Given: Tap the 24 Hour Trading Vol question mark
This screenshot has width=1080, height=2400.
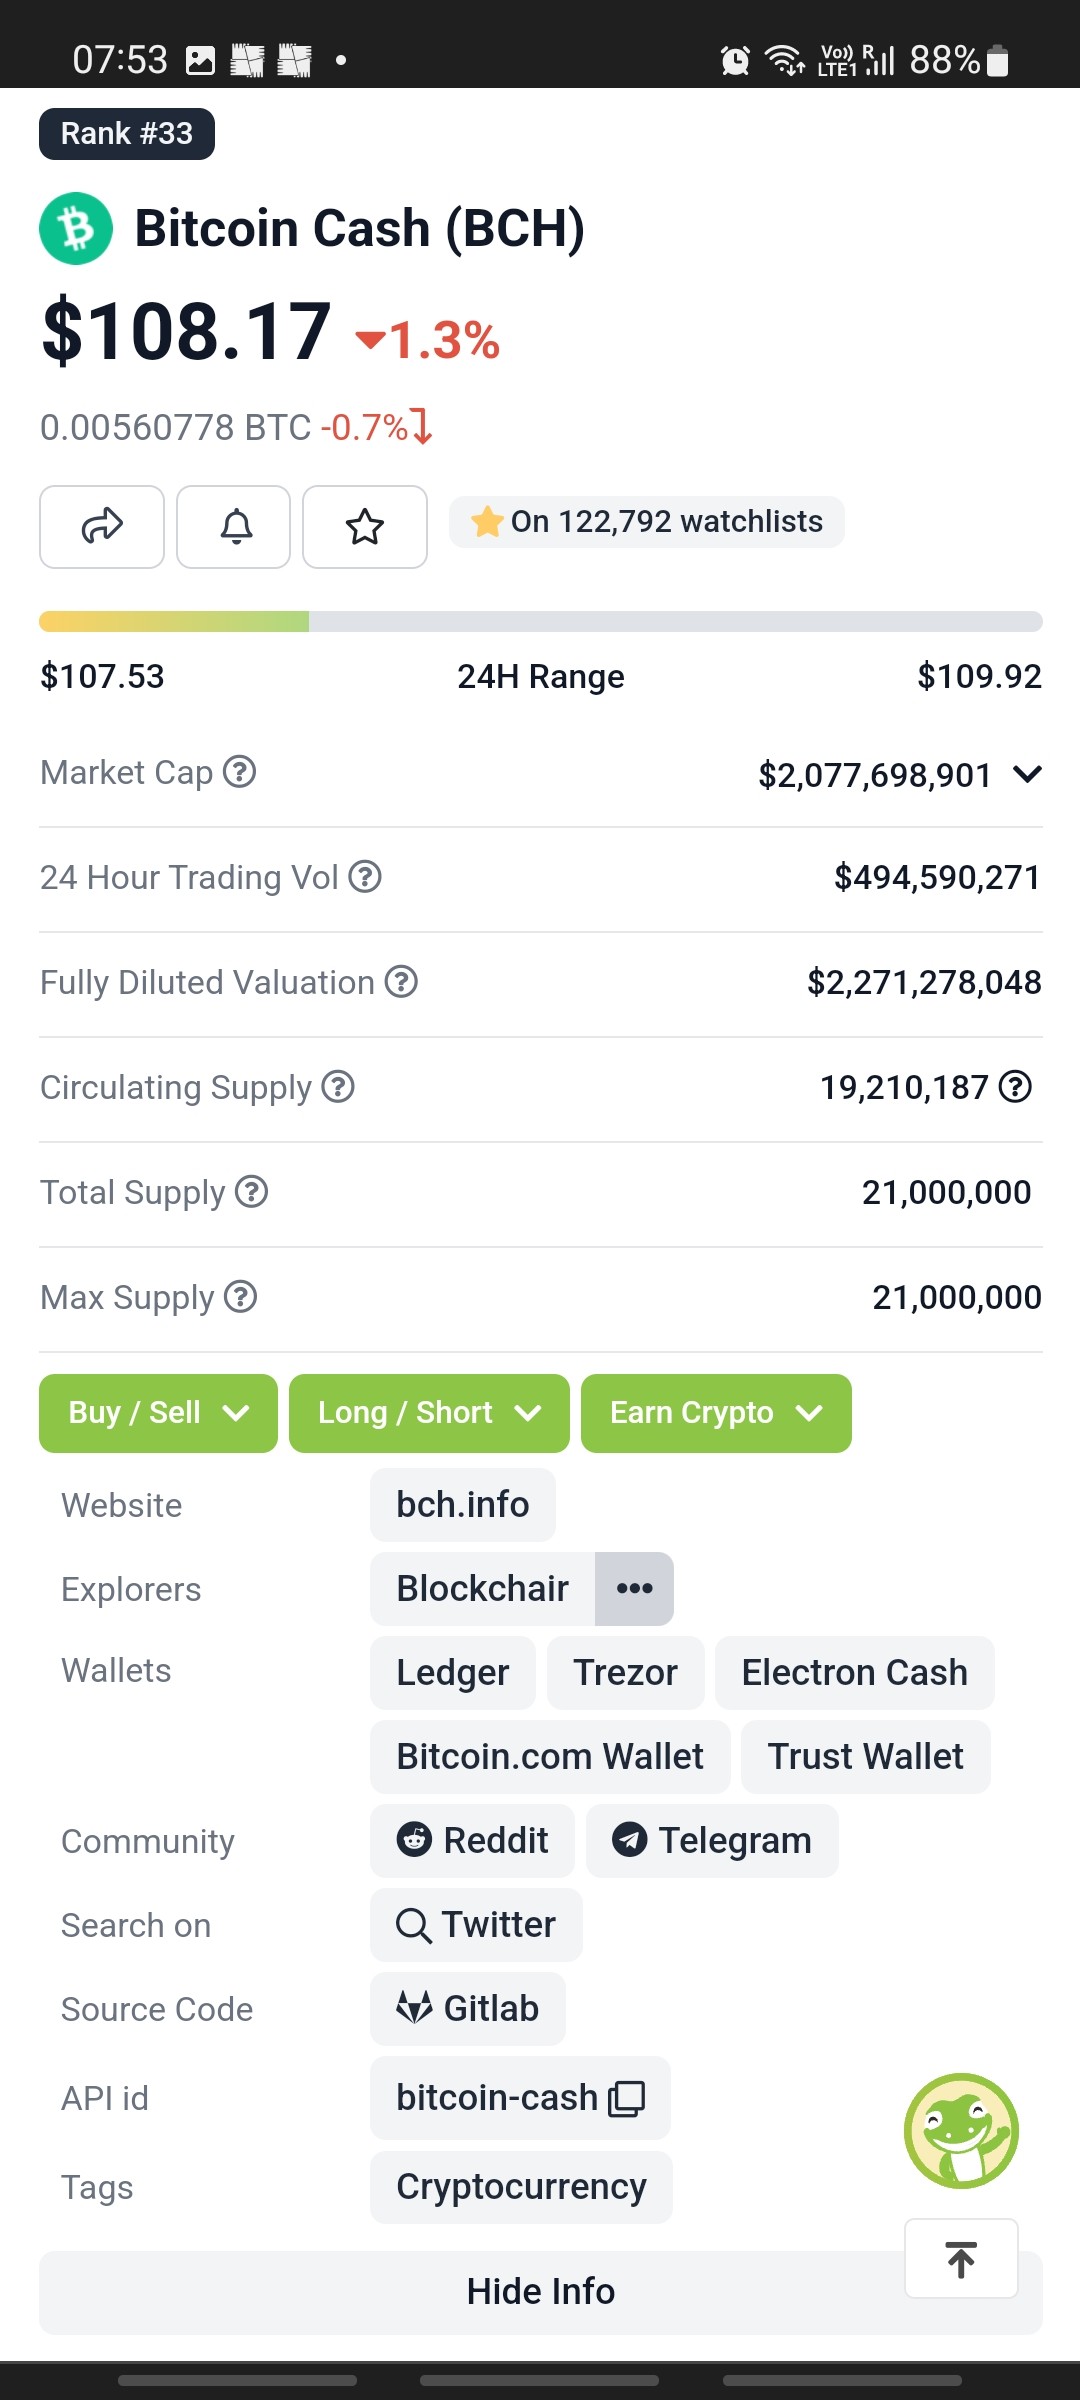Looking at the screenshot, I should pyautogui.click(x=365, y=877).
